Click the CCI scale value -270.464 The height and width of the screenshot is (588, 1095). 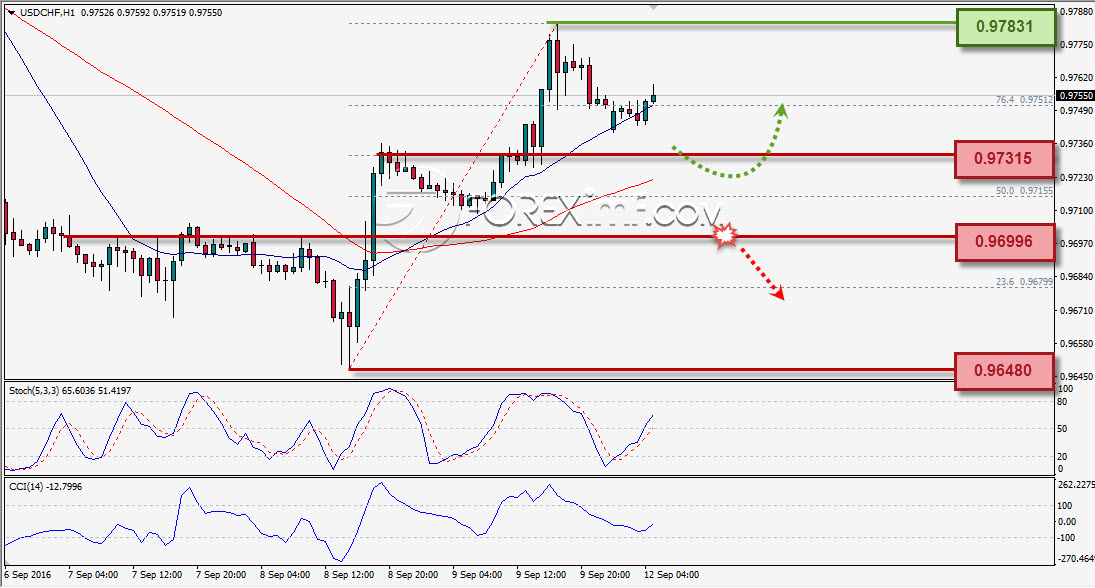[1076, 559]
